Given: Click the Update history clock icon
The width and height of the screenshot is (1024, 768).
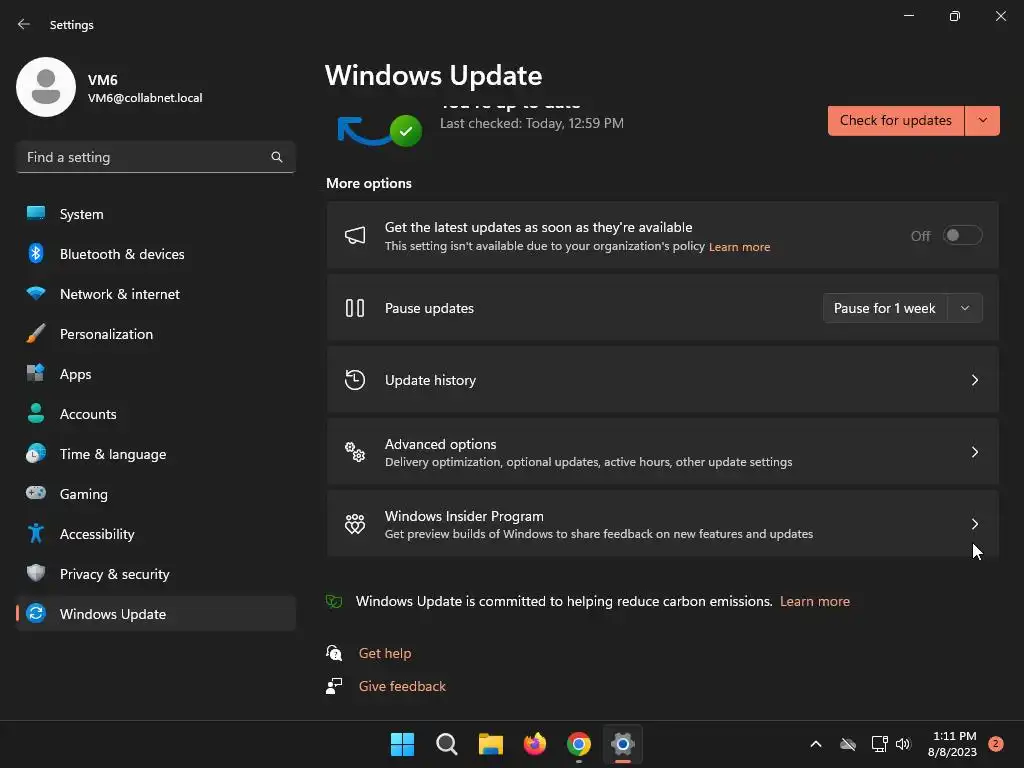Looking at the screenshot, I should coord(355,379).
